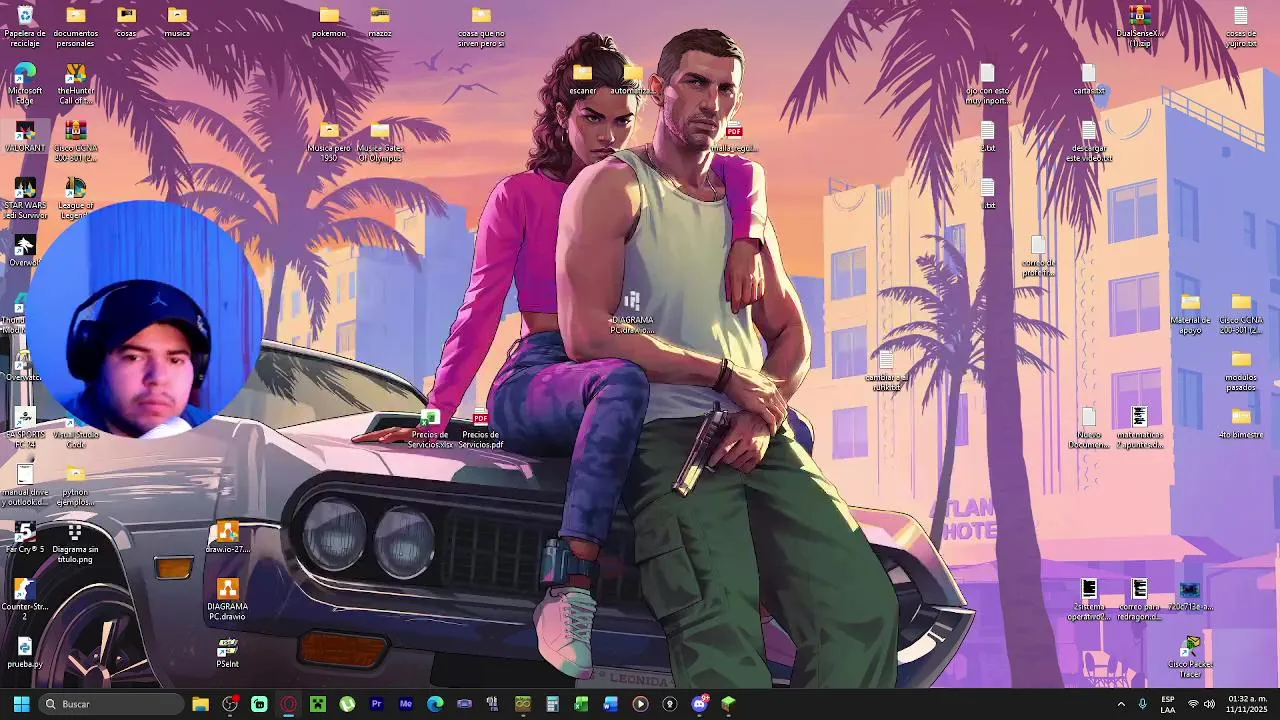Viewport: 1280px width, 720px height.
Task: Open Excel from the taskbar
Action: 581,704
